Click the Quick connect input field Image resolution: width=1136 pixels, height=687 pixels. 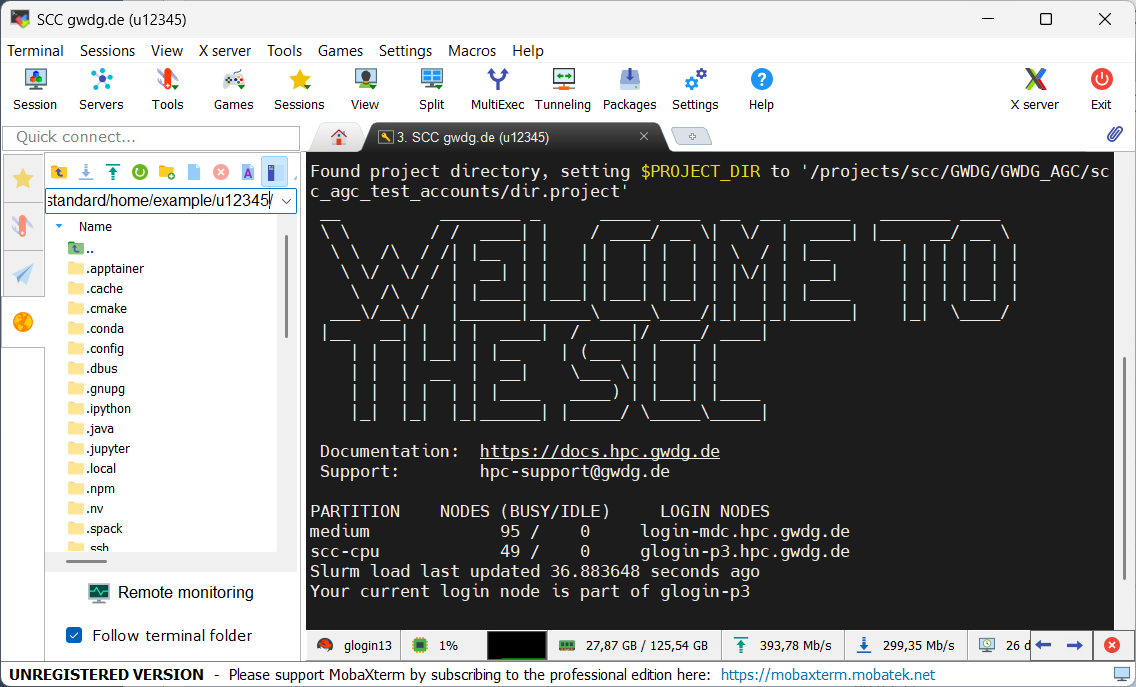click(x=150, y=137)
